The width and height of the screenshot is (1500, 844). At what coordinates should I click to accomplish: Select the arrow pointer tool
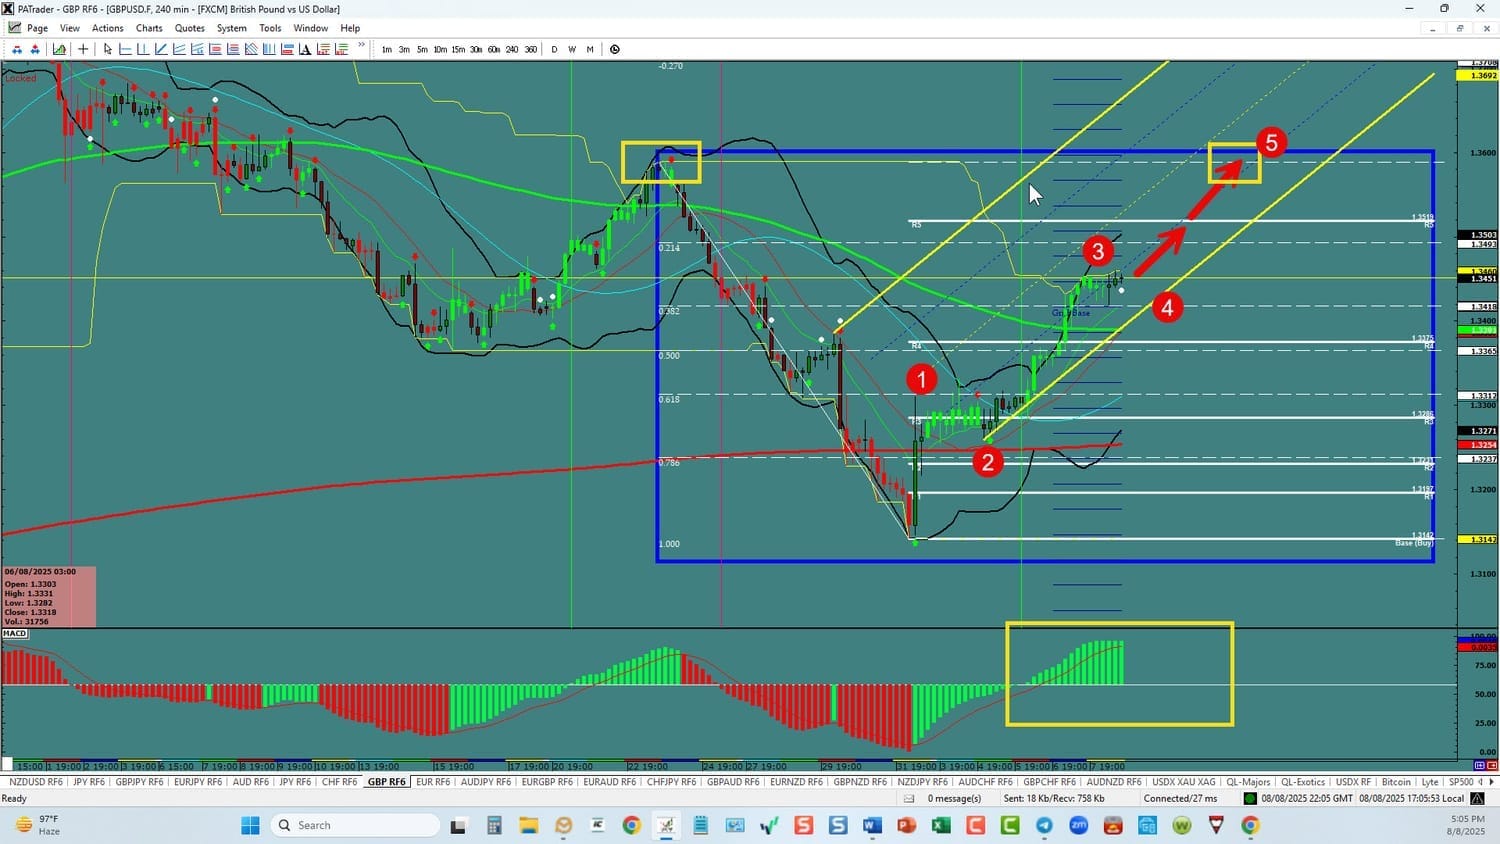pos(108,49)
